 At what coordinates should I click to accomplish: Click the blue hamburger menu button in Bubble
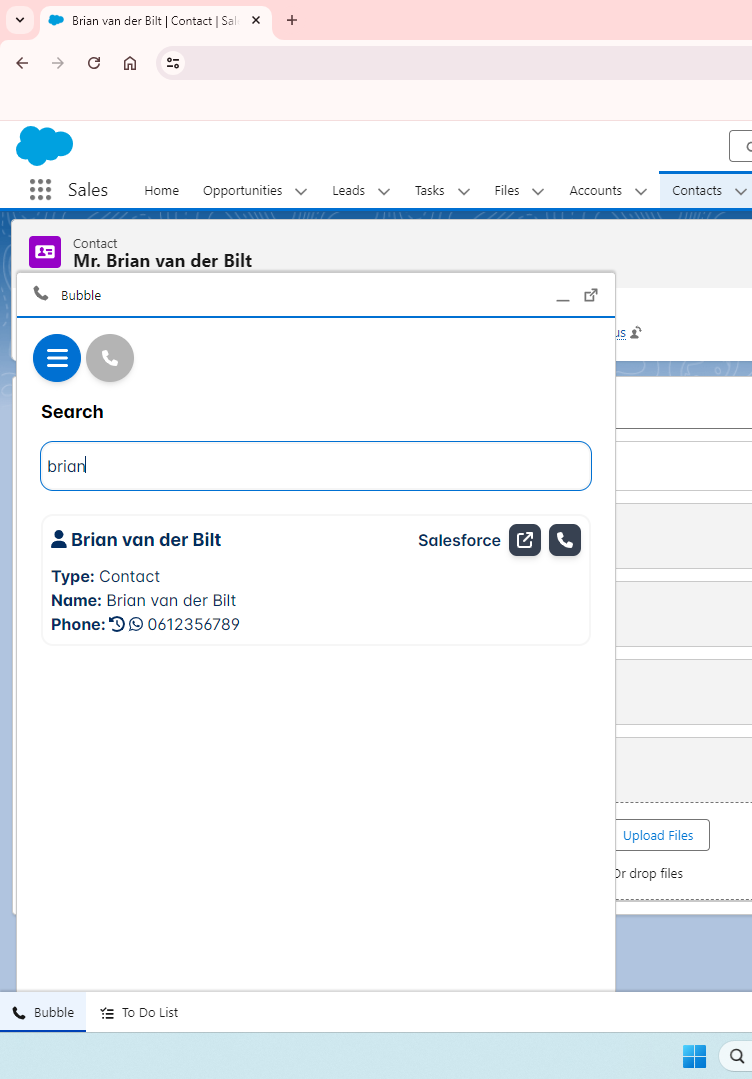[x=57, y=358]
